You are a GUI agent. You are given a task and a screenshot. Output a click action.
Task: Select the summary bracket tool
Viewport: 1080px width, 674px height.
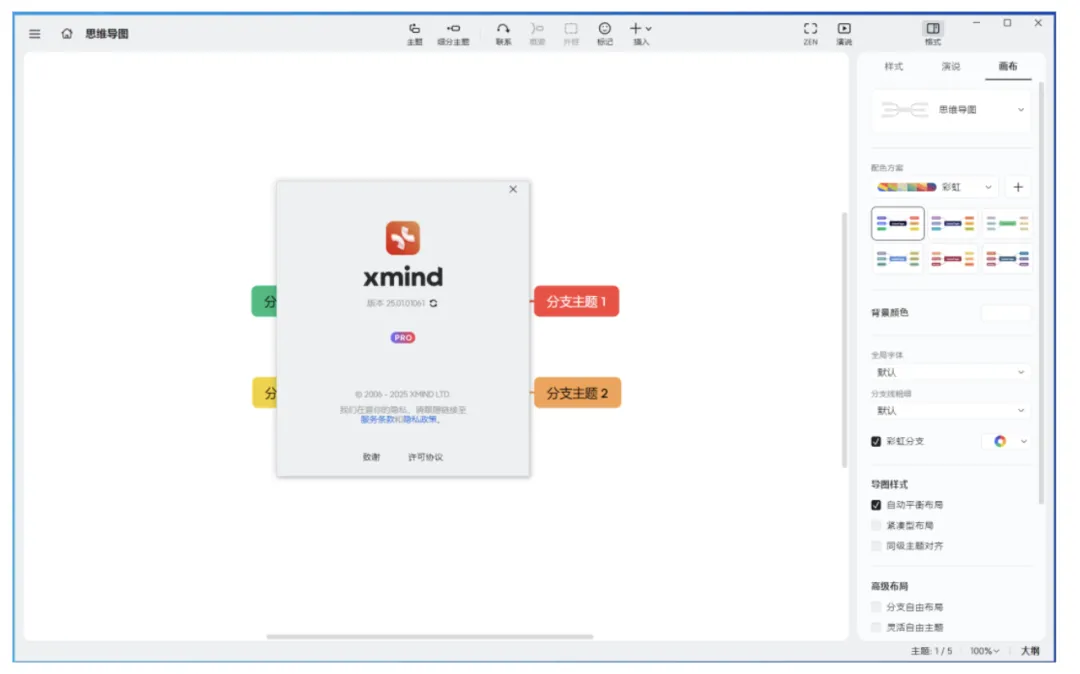pos(537,34)
